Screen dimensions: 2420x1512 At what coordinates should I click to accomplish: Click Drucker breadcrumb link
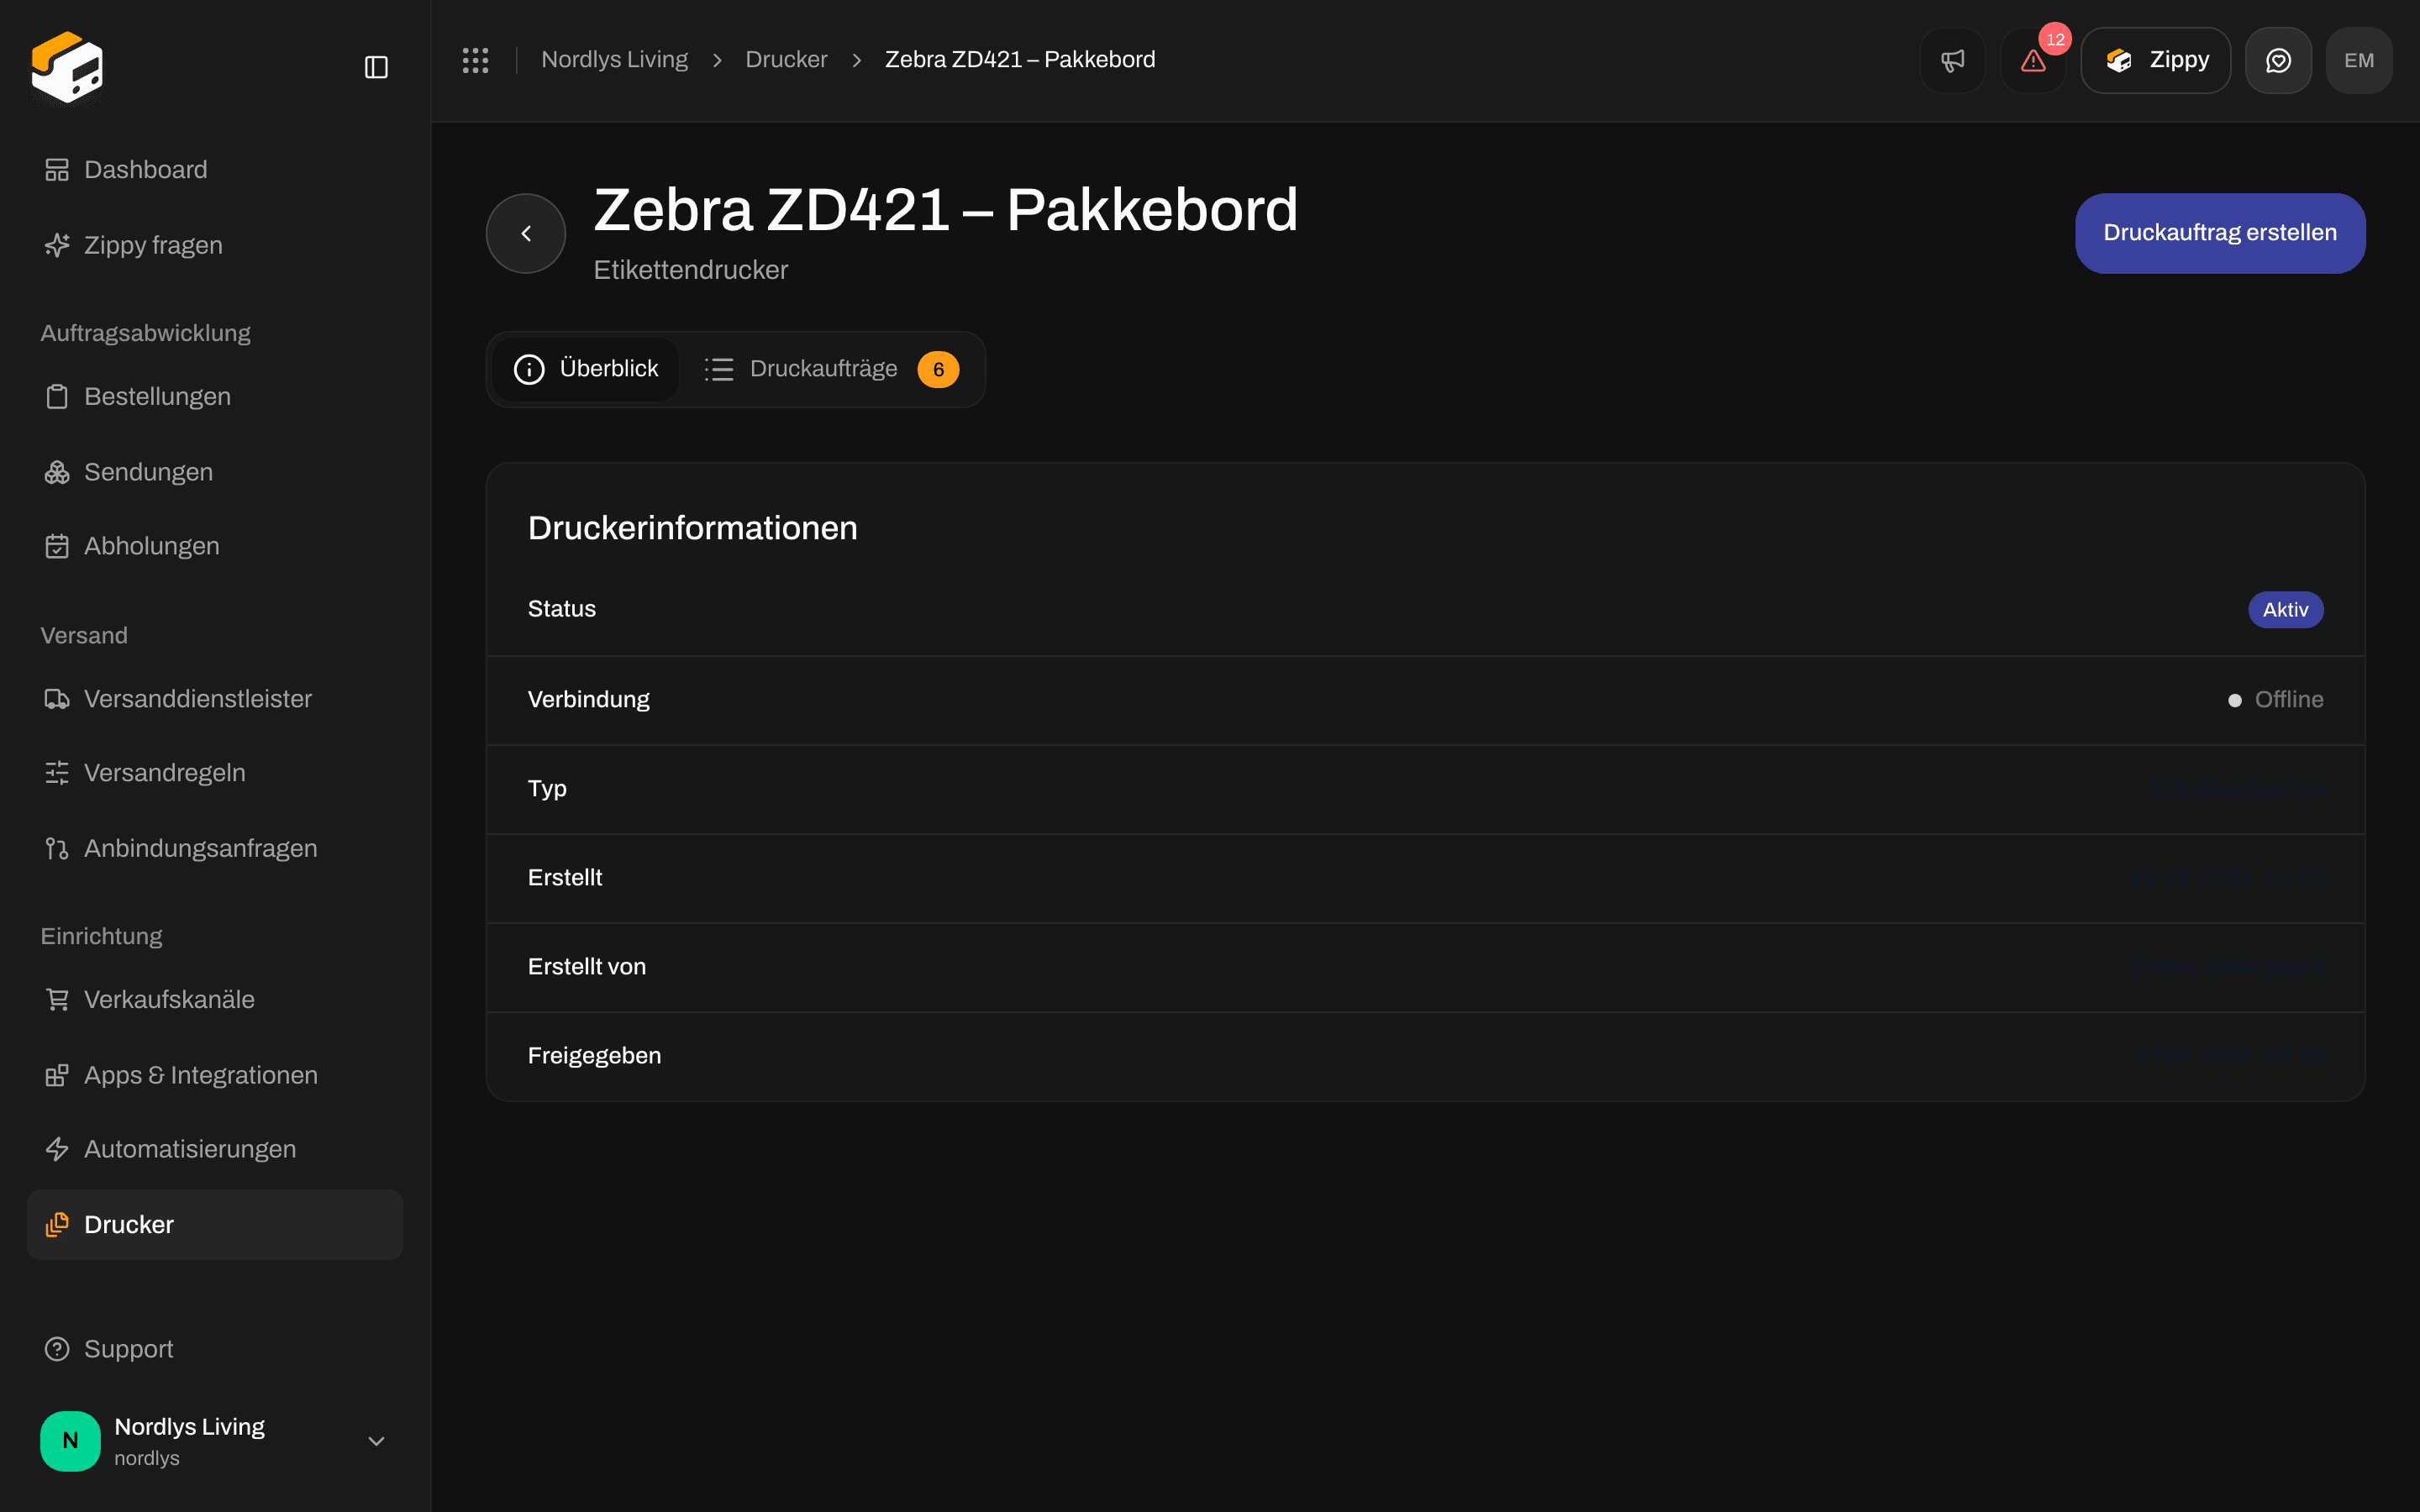[x=786, y=60]
